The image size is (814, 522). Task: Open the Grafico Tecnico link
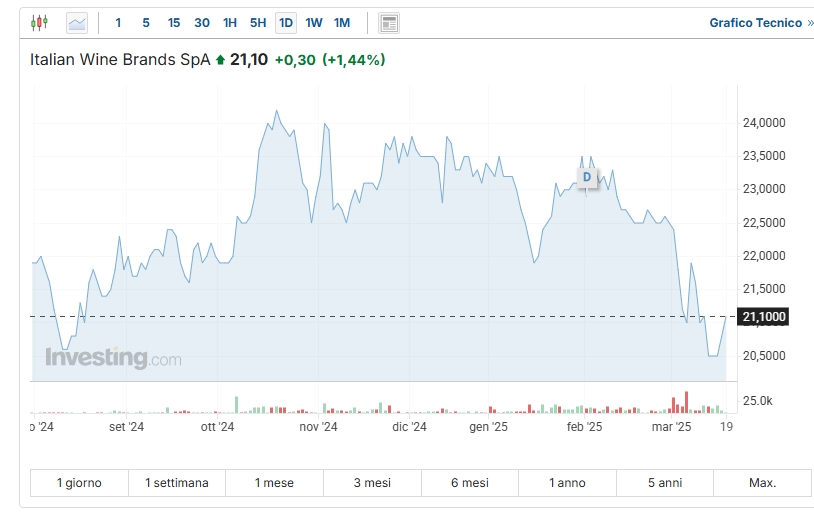[761, 23]
